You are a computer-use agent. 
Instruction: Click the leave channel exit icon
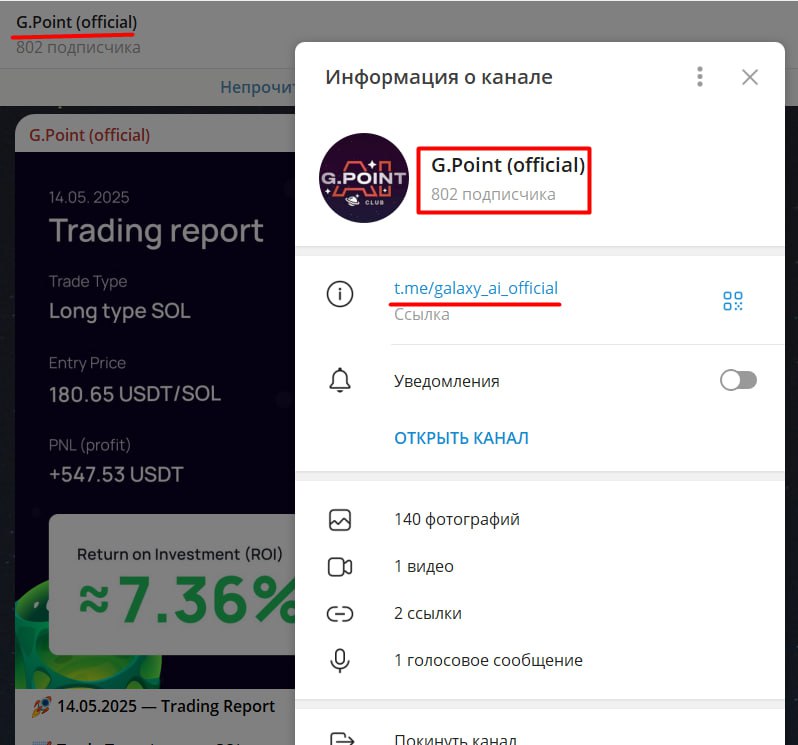(x=341, y=739)
